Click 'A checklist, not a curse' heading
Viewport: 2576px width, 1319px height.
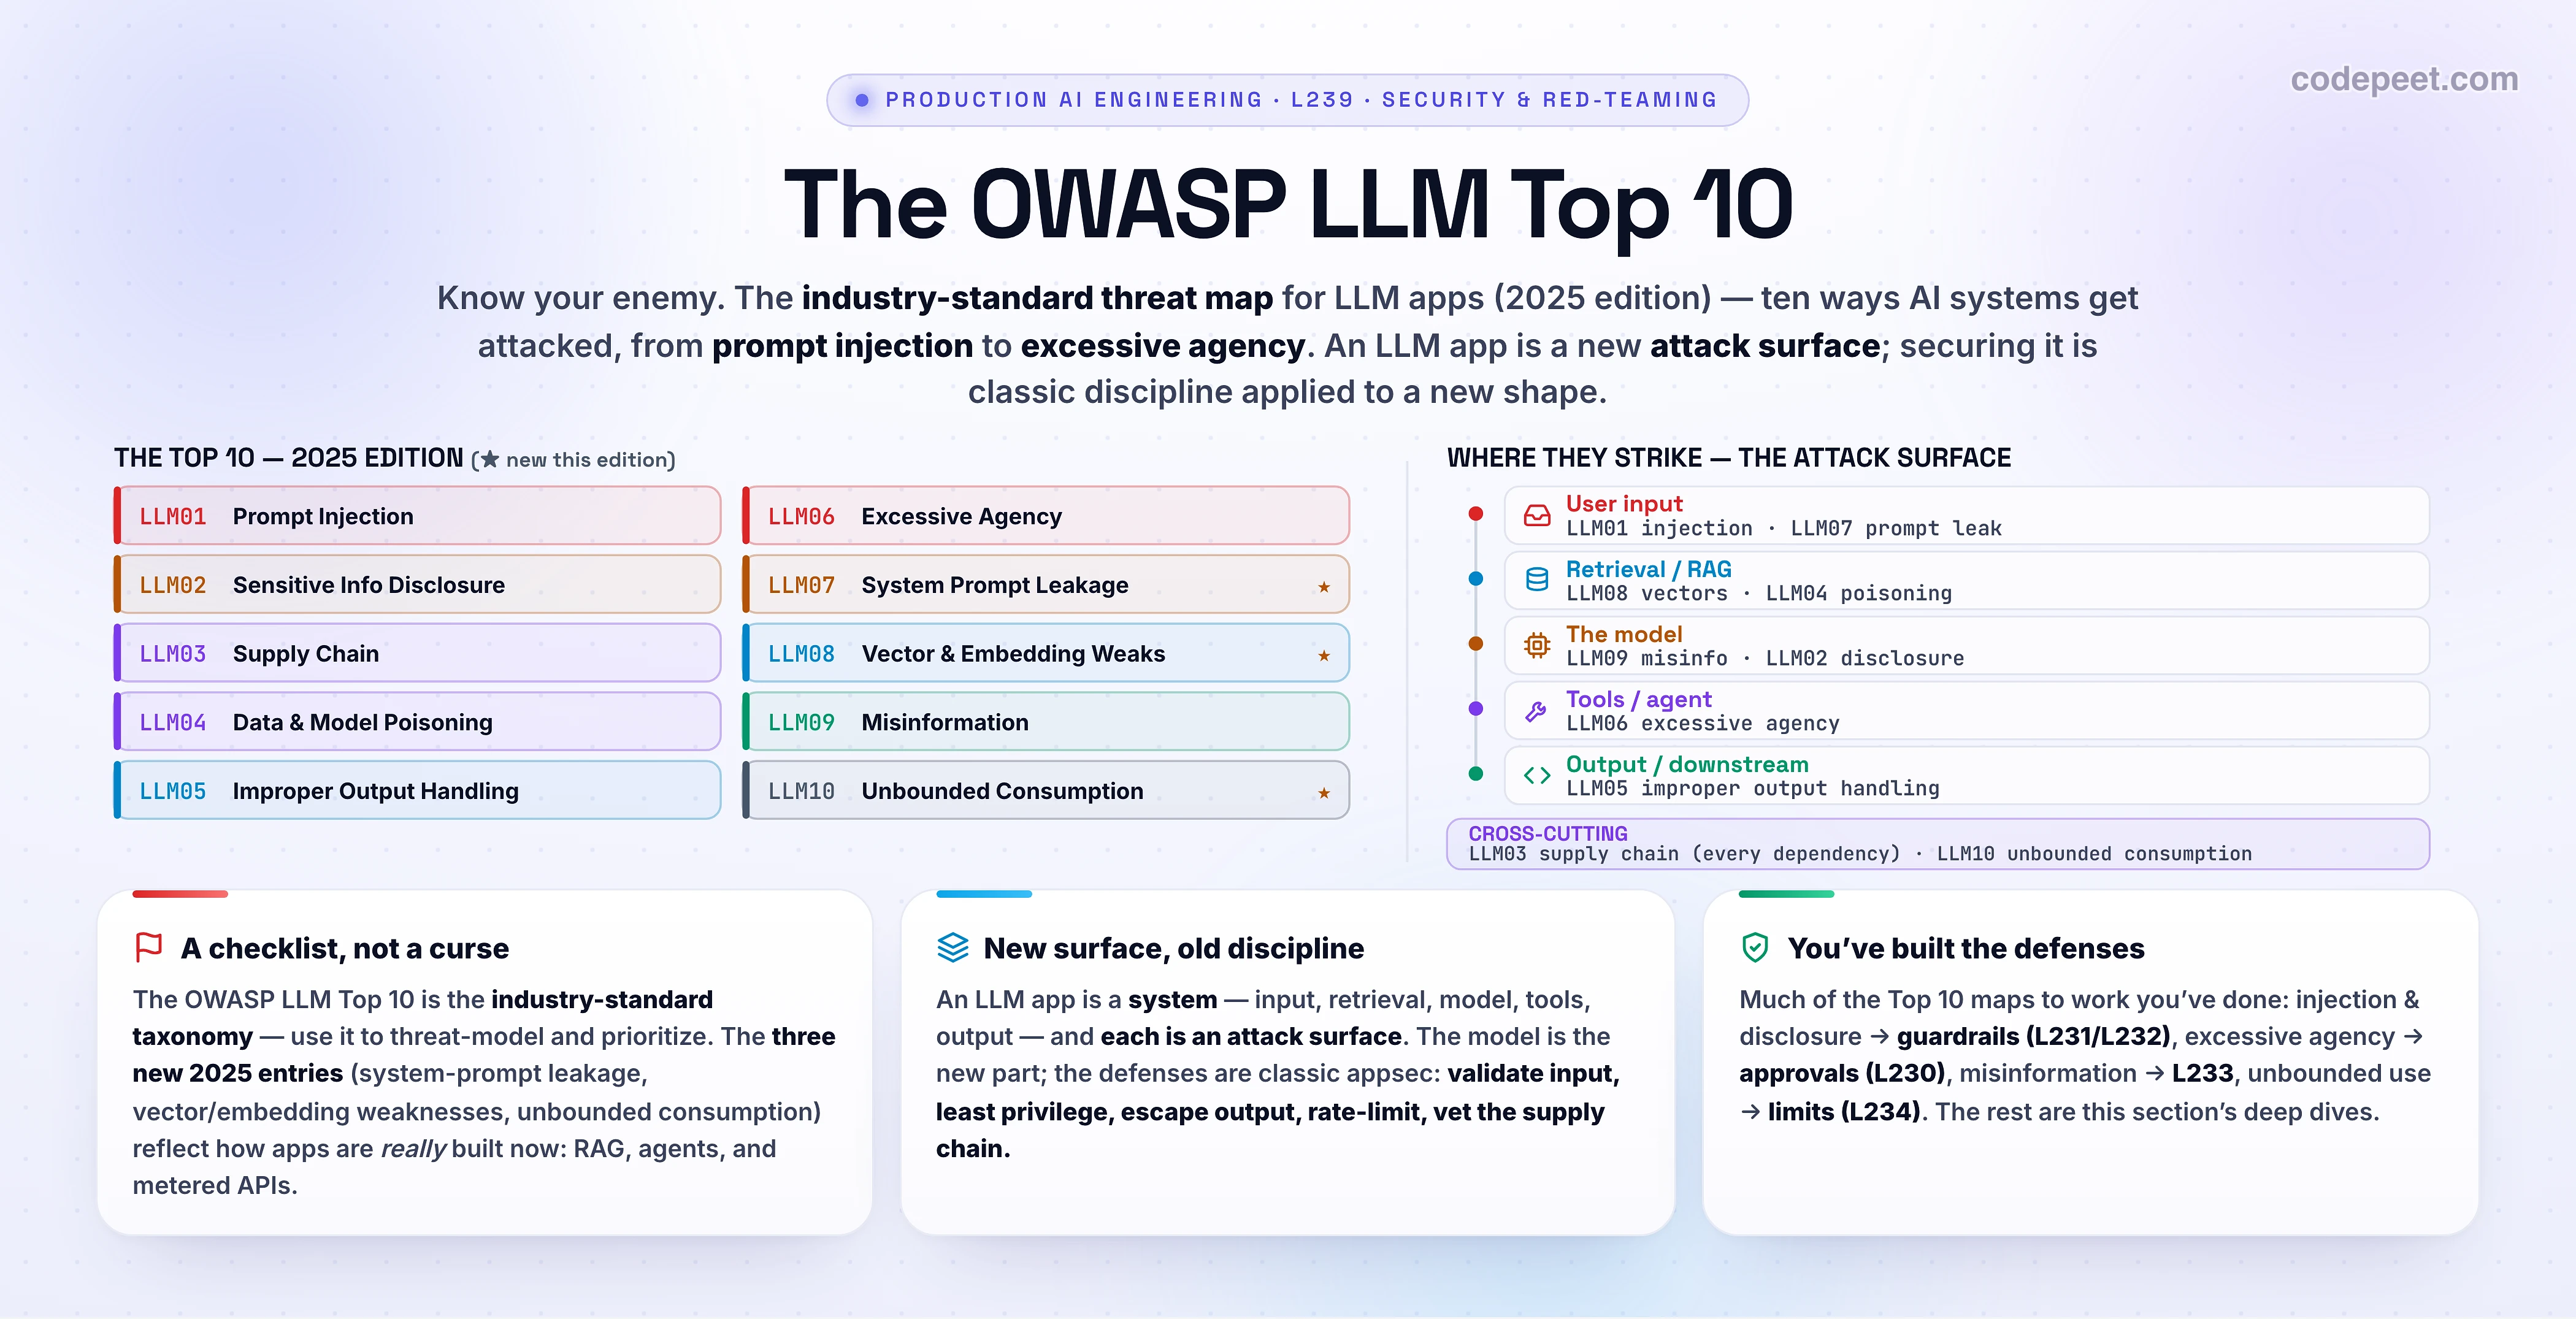pyautogui.click(x=345, y=948)
